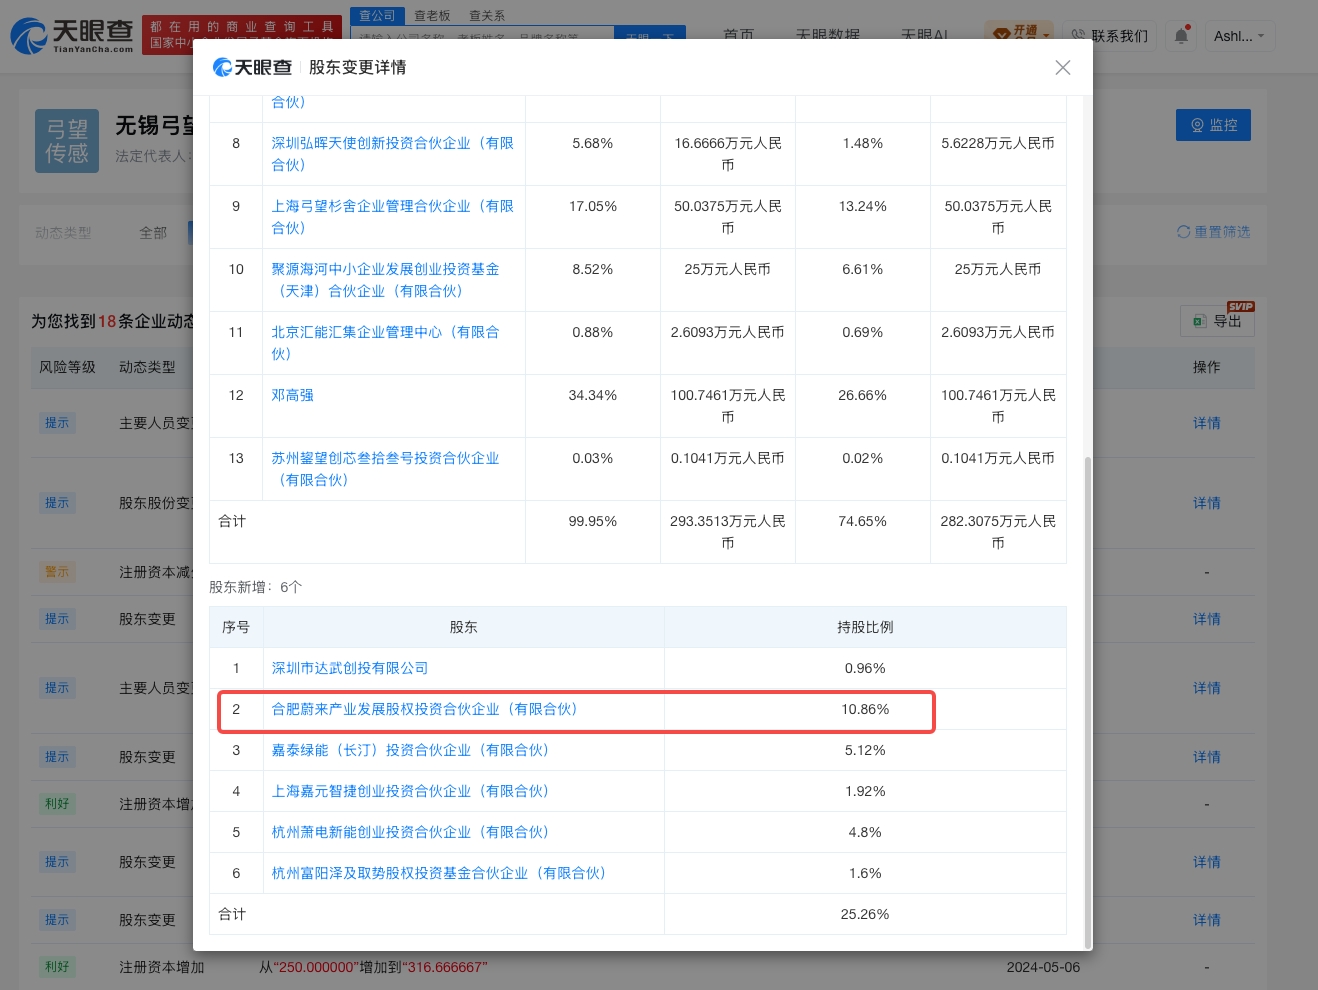Click the 293.3513万元人民币 total cell

tap(728, 532)
